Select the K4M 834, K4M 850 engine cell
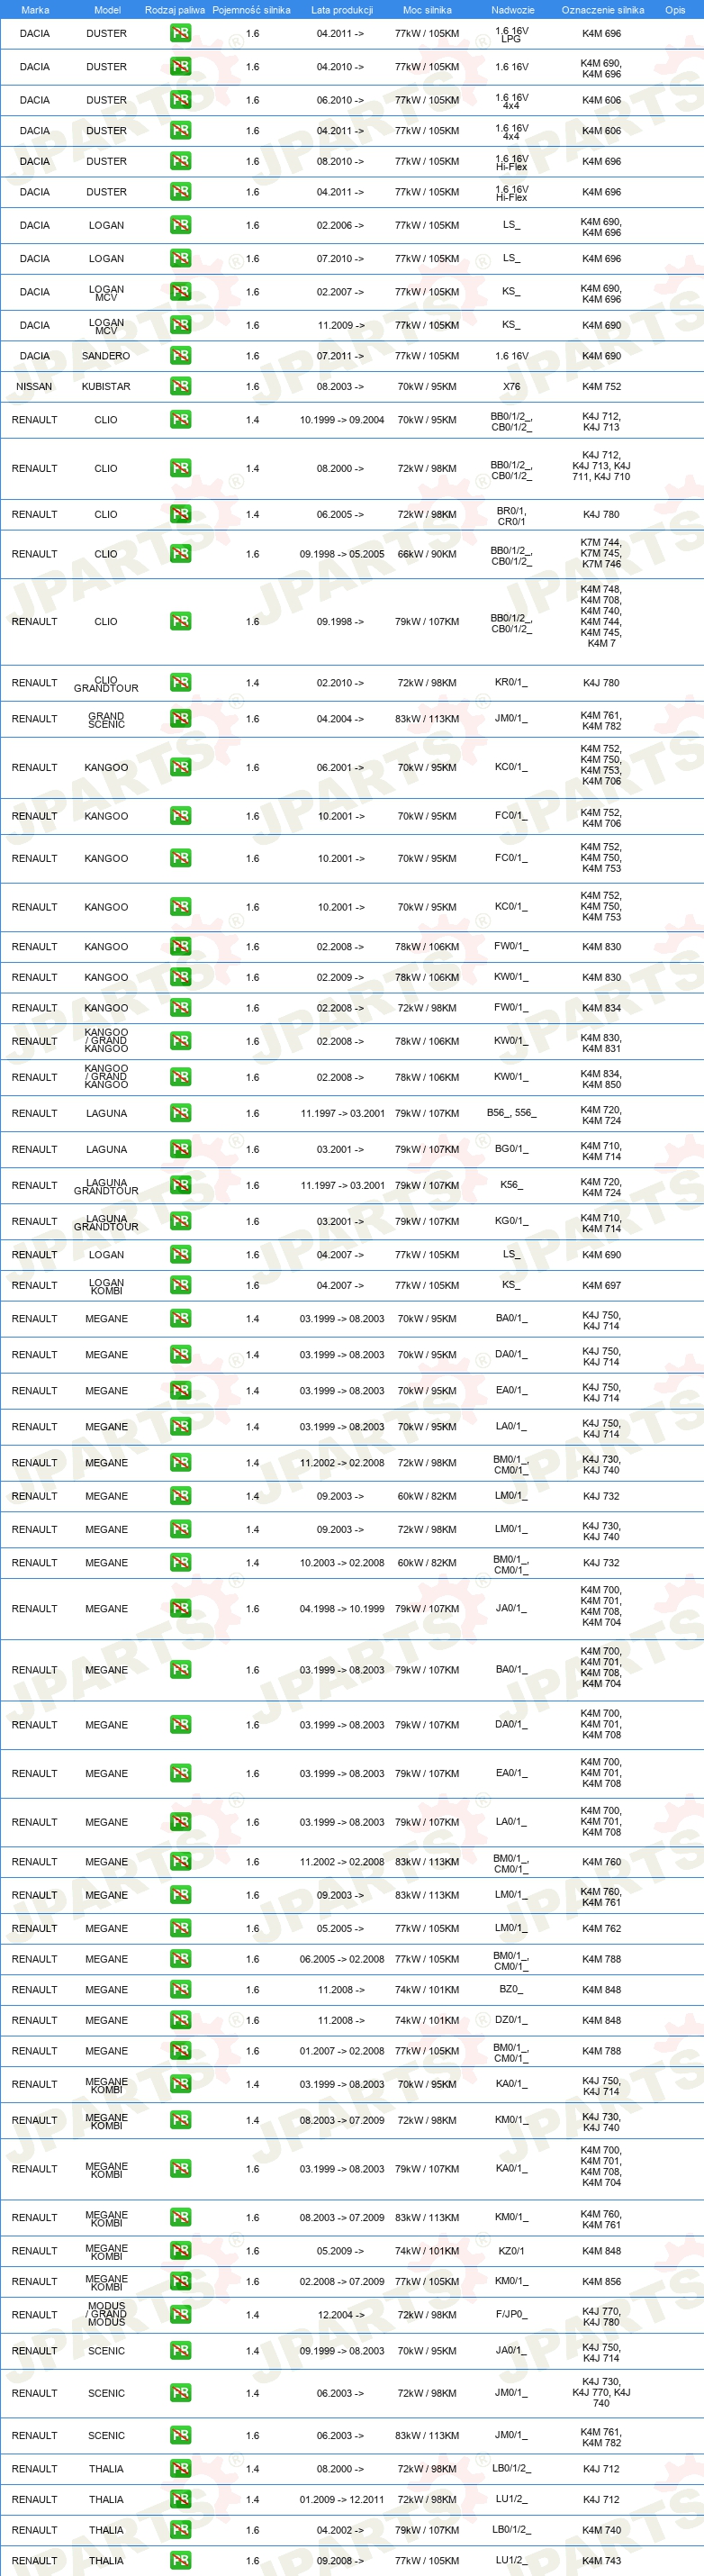Screen dimensions: 704x2576 (x=601, y=1078)
